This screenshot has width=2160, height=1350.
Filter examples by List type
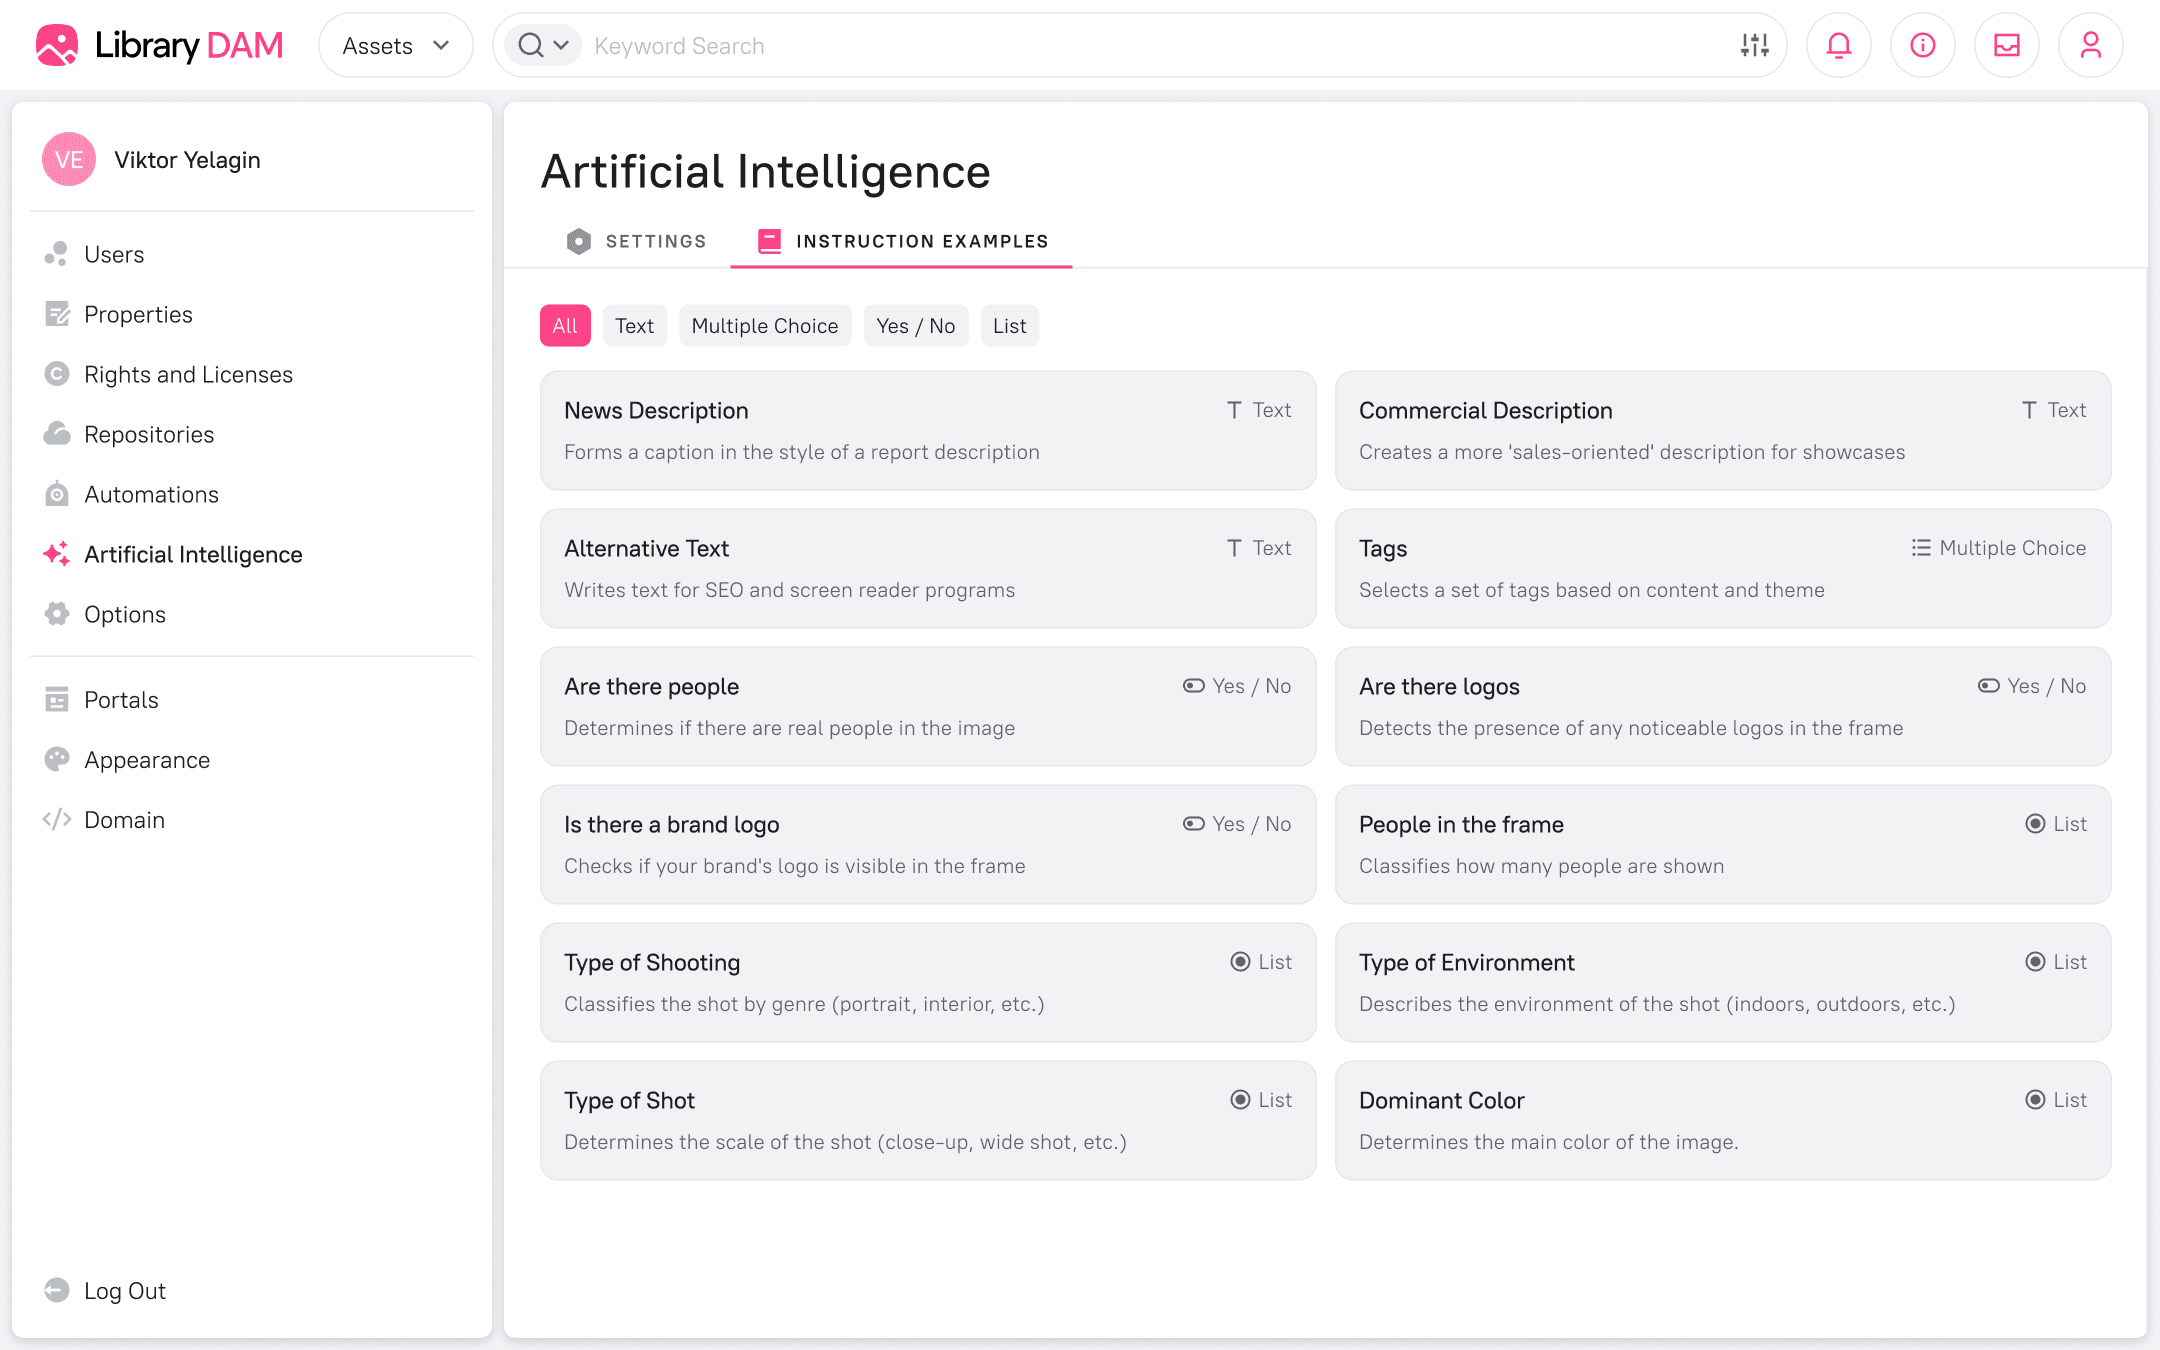(1009, 326)
